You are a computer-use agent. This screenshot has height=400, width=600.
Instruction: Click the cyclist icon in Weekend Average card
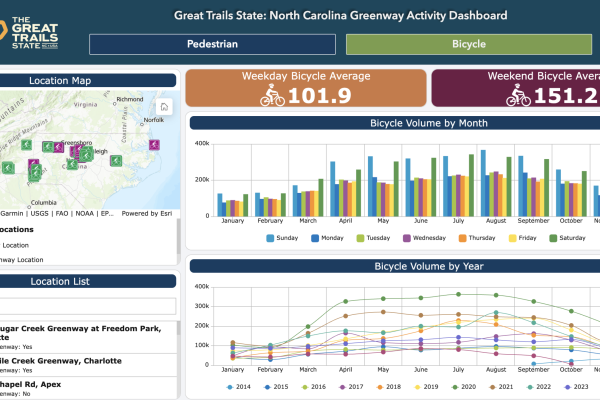(x=518, y=95)
